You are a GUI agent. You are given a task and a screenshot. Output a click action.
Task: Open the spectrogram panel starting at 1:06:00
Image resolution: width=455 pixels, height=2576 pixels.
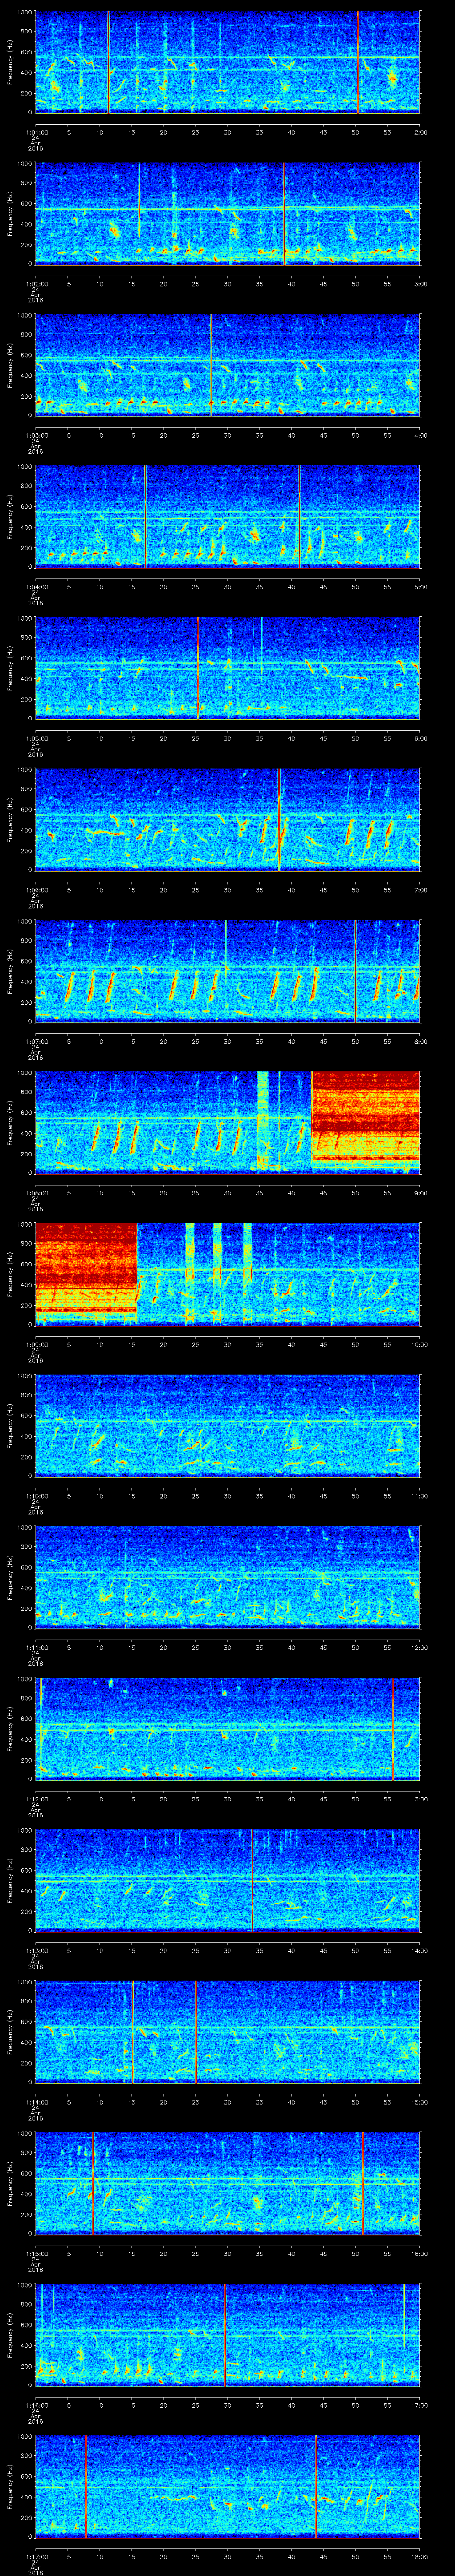coord(228,820)
